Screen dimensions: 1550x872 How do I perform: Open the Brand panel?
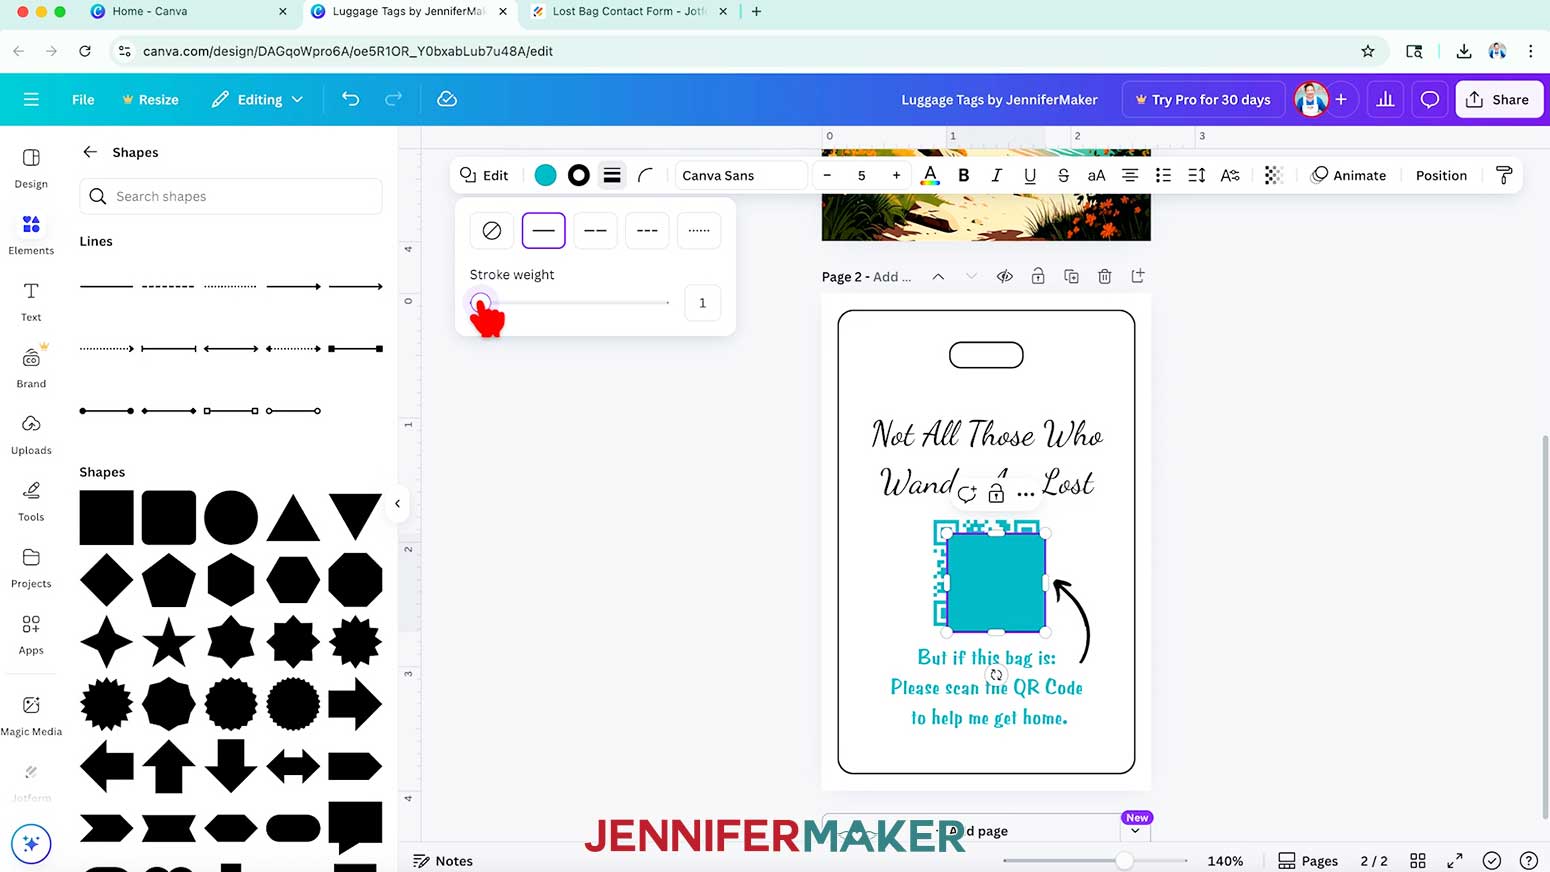click(x=31, y=367)
